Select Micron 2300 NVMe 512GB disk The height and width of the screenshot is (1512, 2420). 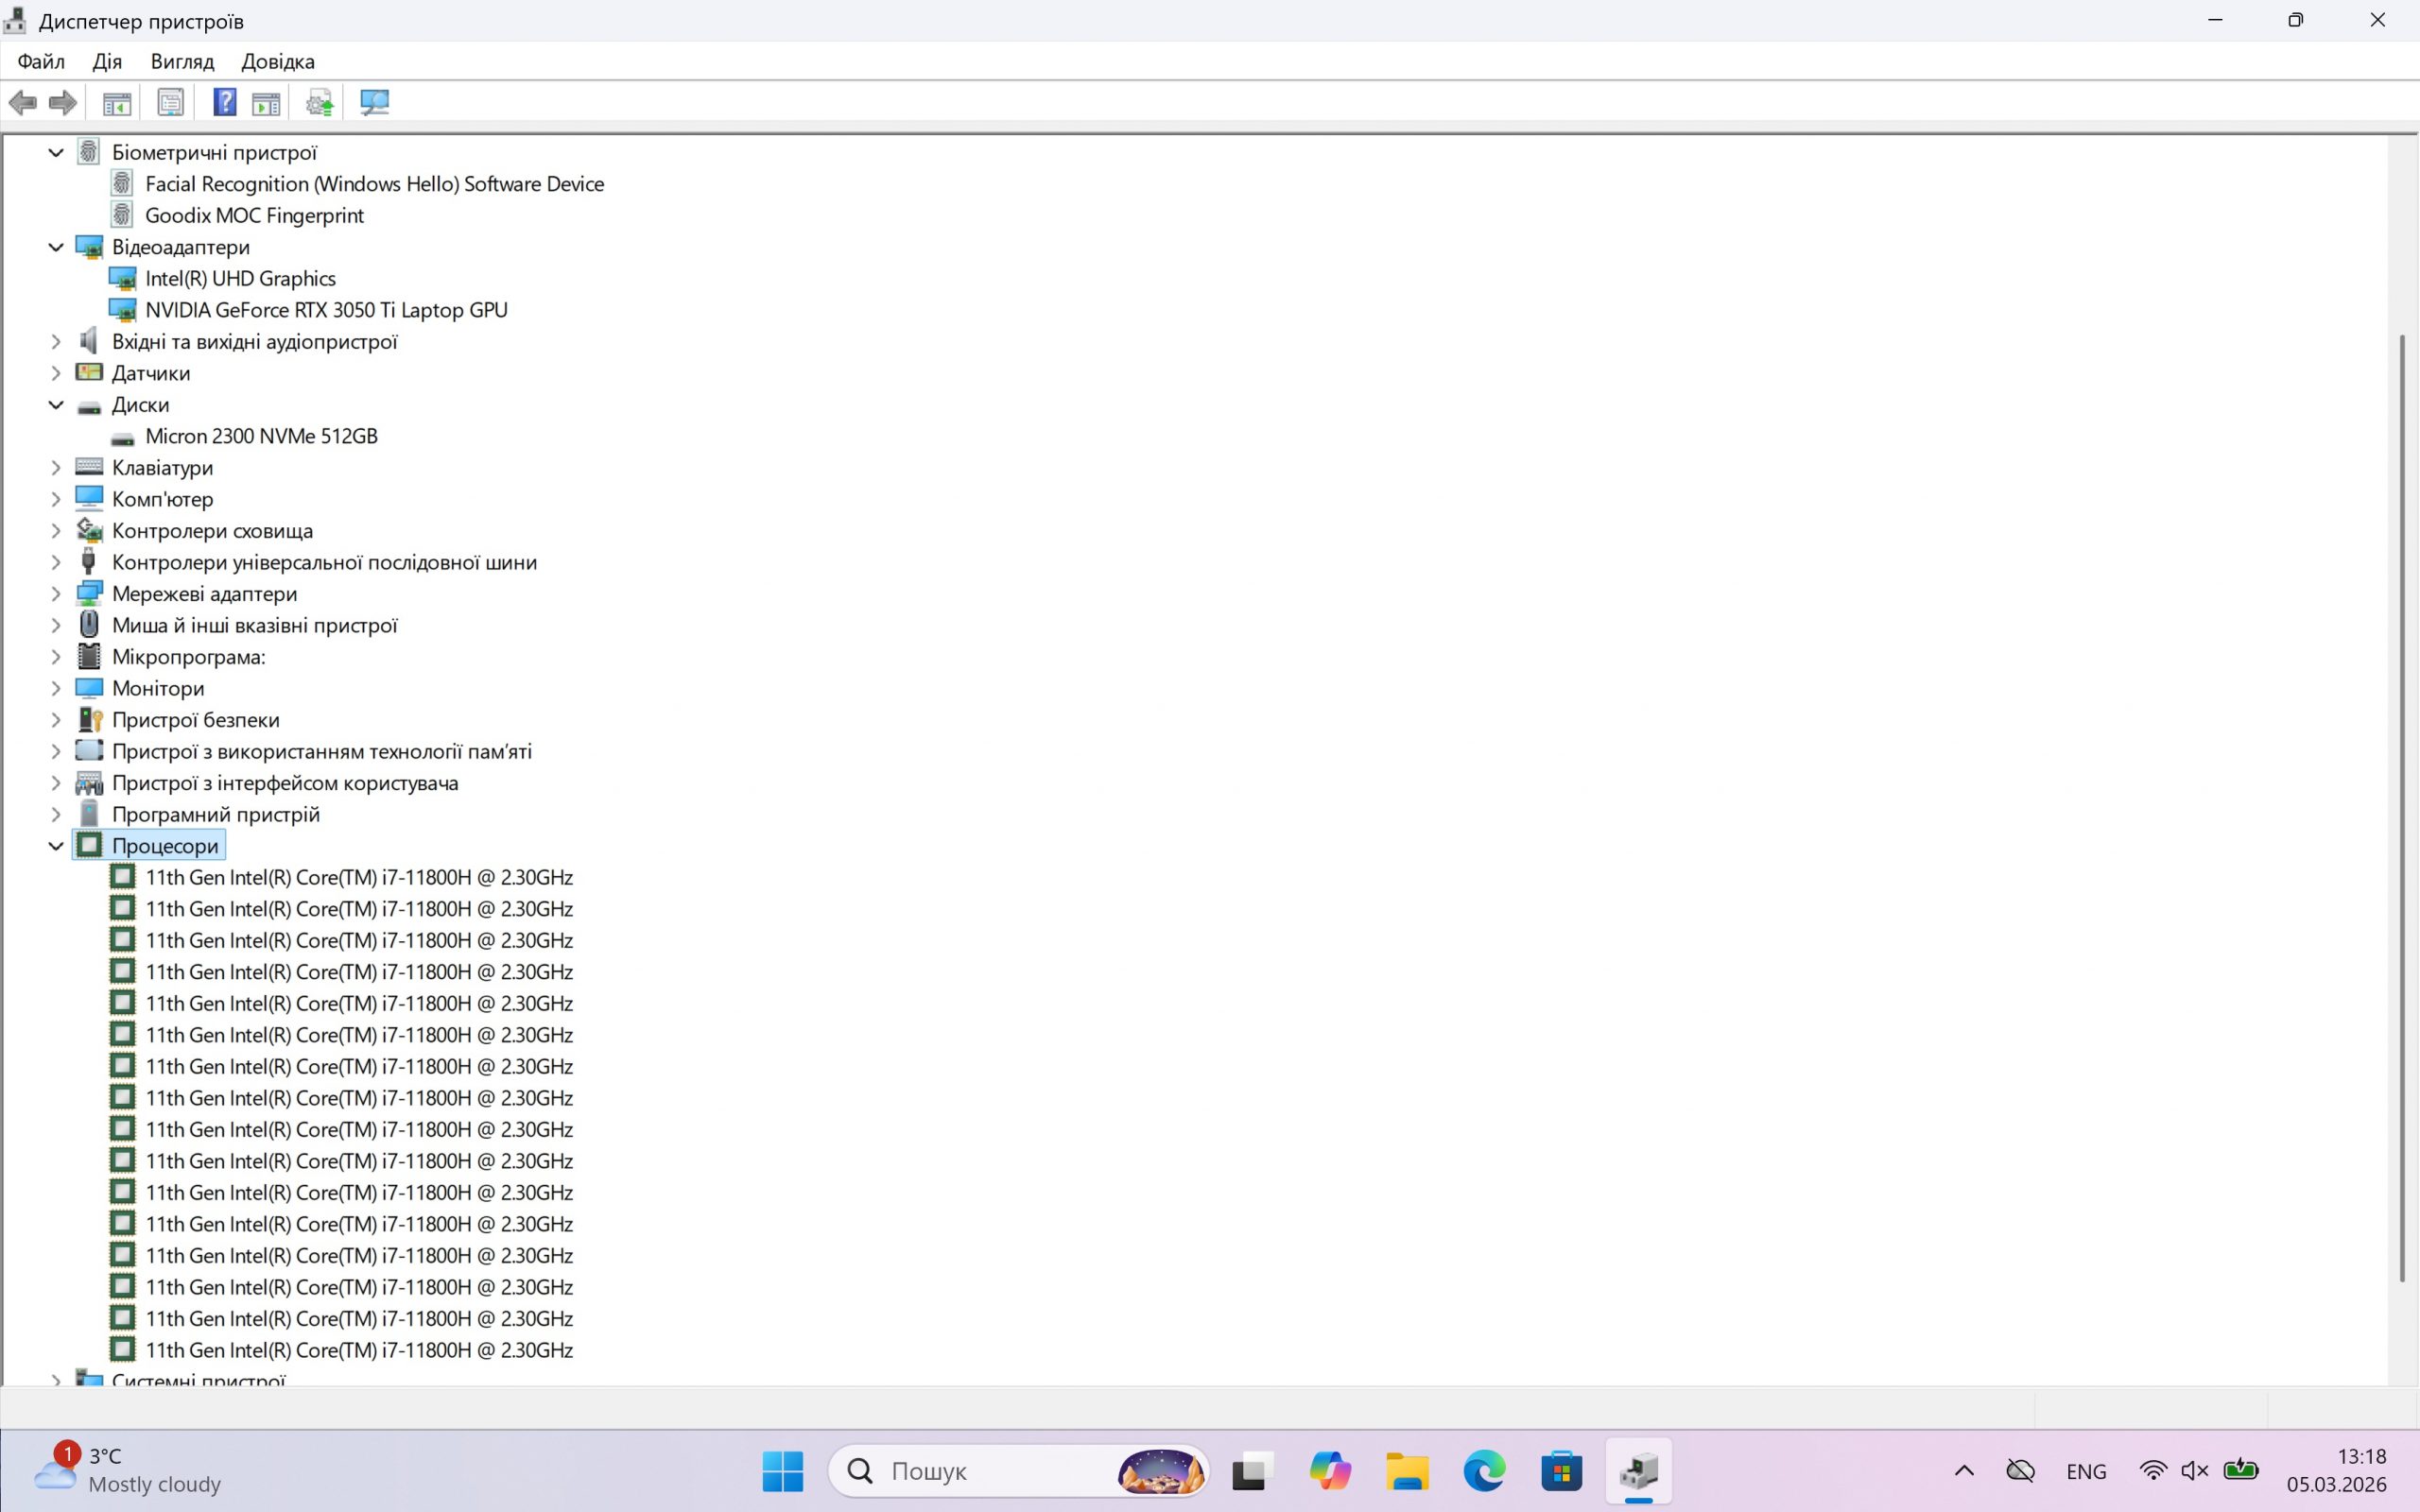[x=261, y=436]
